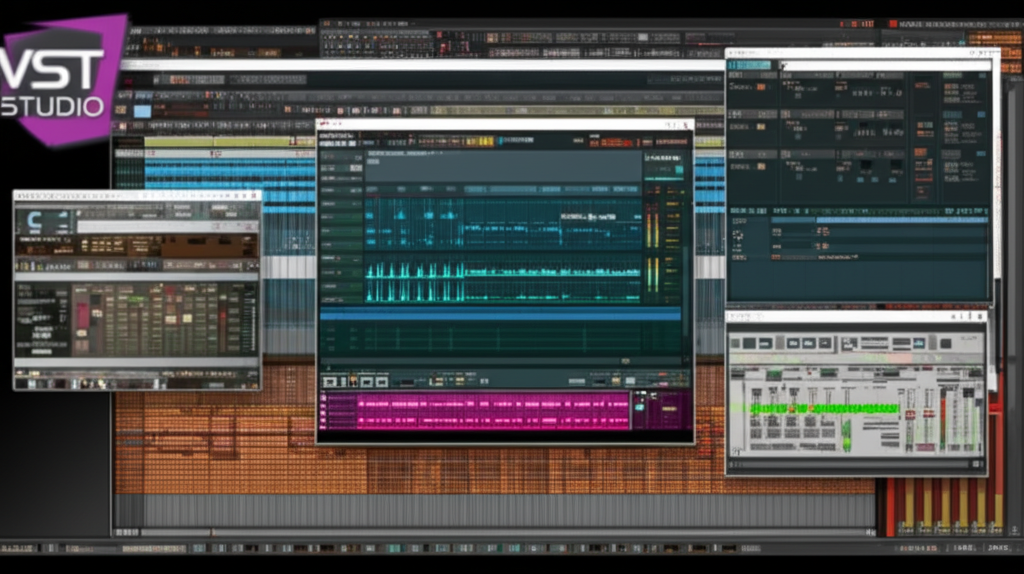Click the green highlighted label in the left window's mixer
The image size is (1024, 574).
(x=136, y=299)
